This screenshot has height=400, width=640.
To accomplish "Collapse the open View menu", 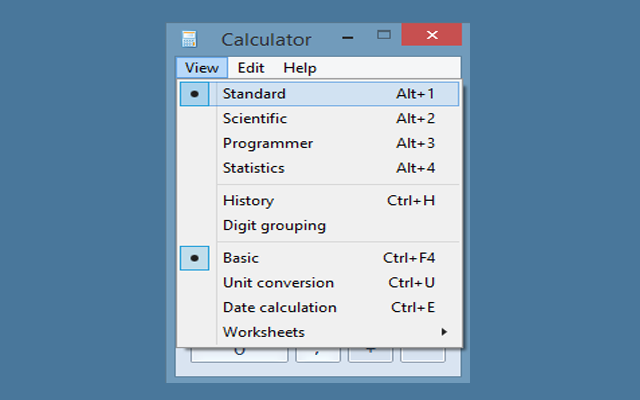I will click(201, 68).
